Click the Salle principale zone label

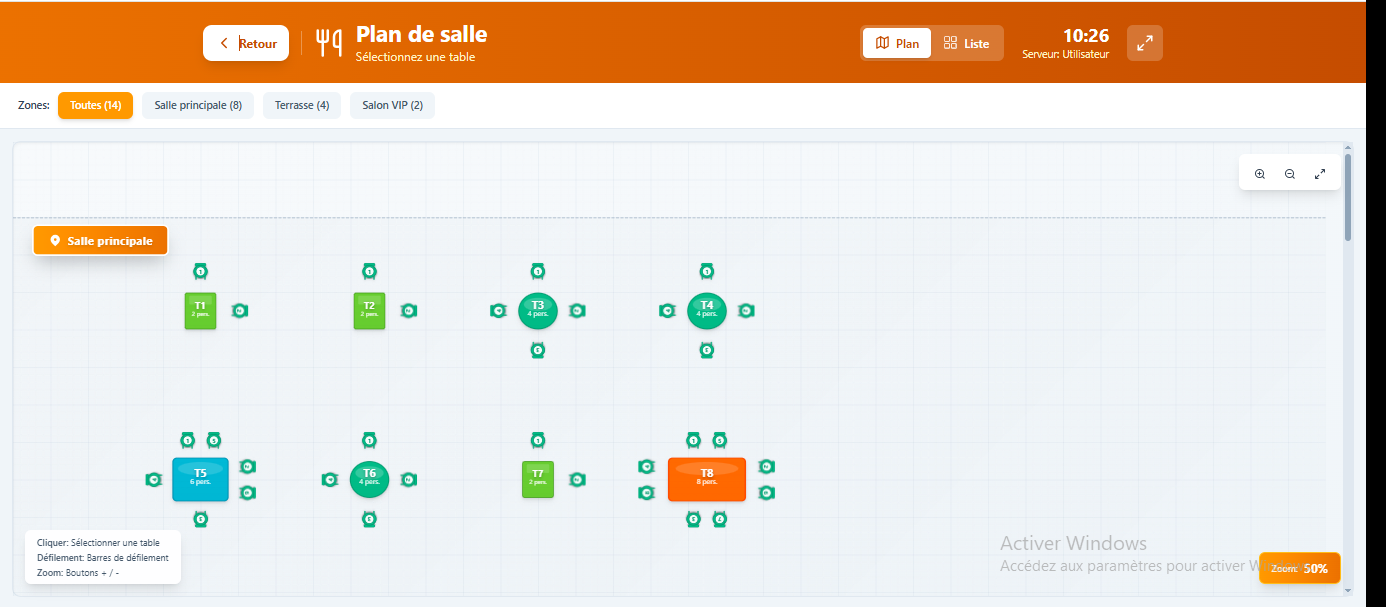[100, 241]
